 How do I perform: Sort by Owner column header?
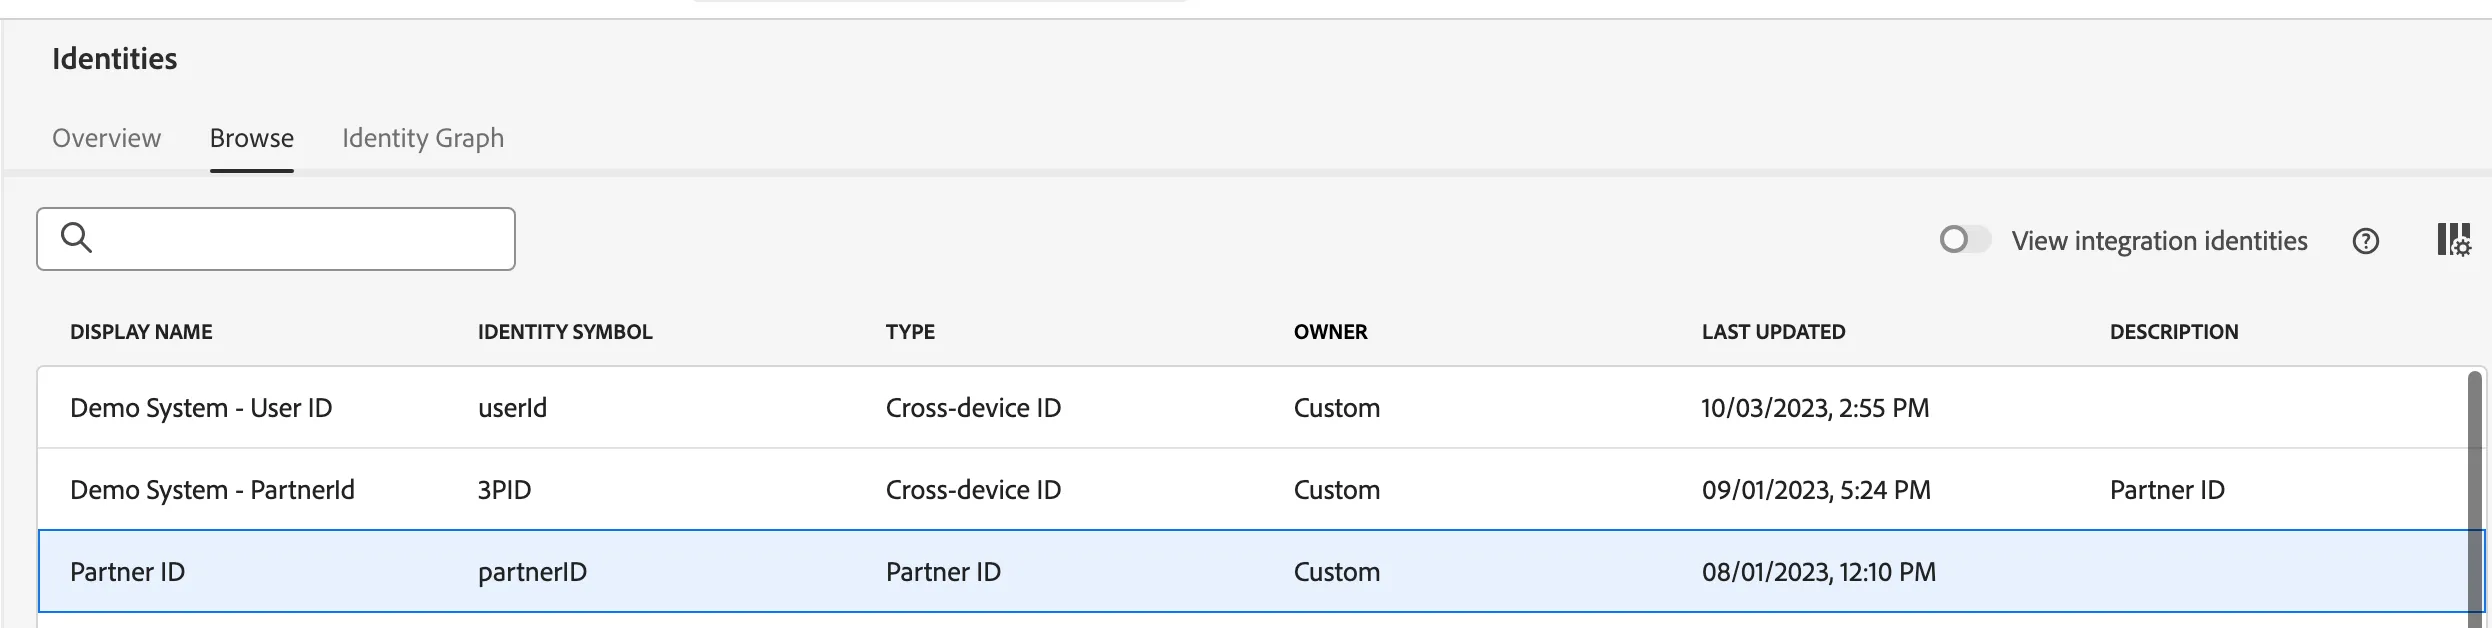click(1330, 332)
